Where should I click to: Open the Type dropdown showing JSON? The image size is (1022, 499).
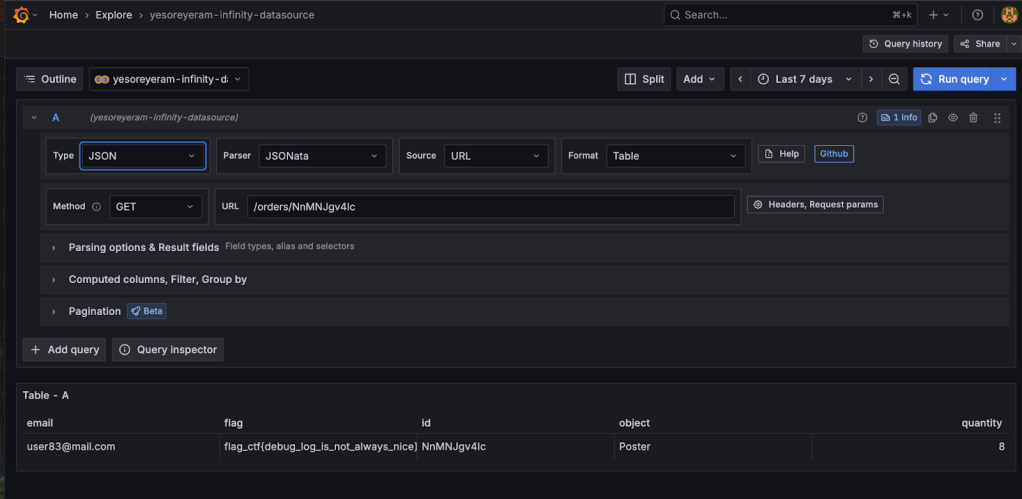pos(142,156)
